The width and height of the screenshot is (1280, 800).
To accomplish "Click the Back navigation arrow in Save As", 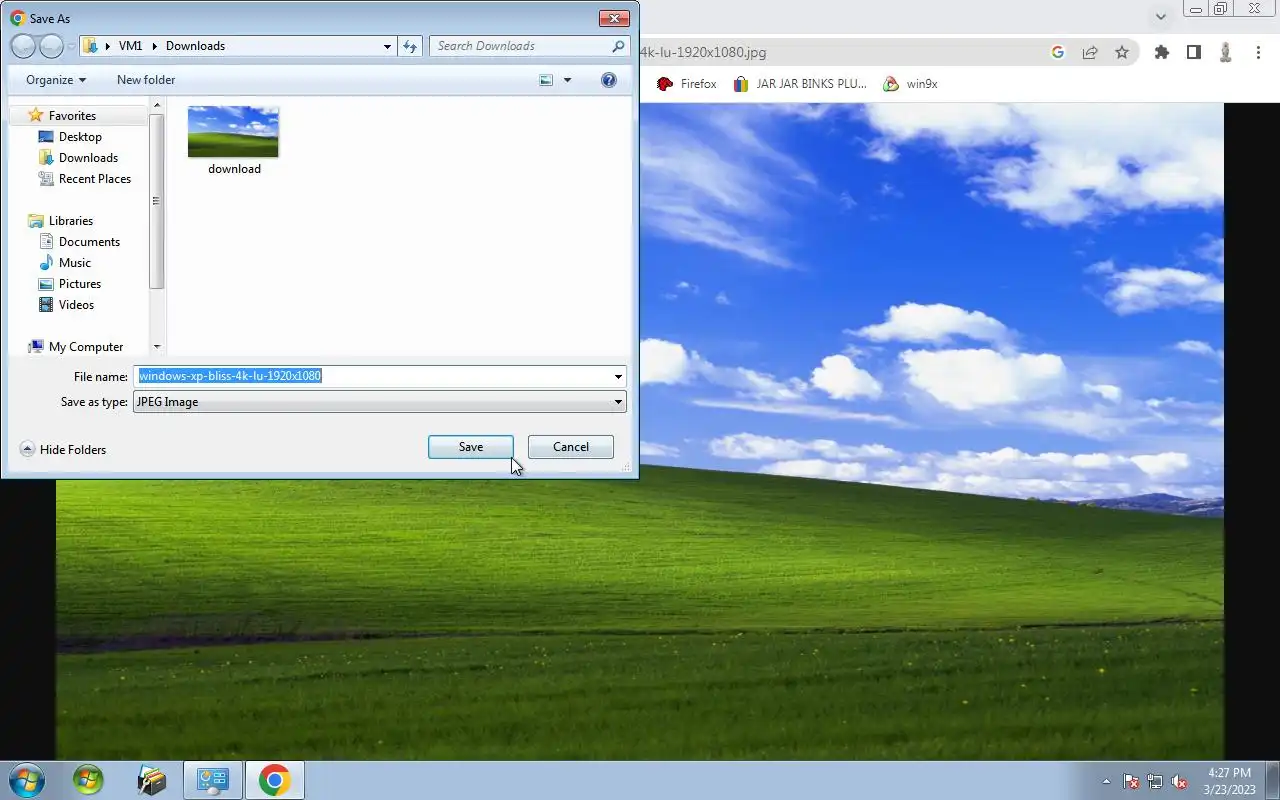I will [23, 46].
